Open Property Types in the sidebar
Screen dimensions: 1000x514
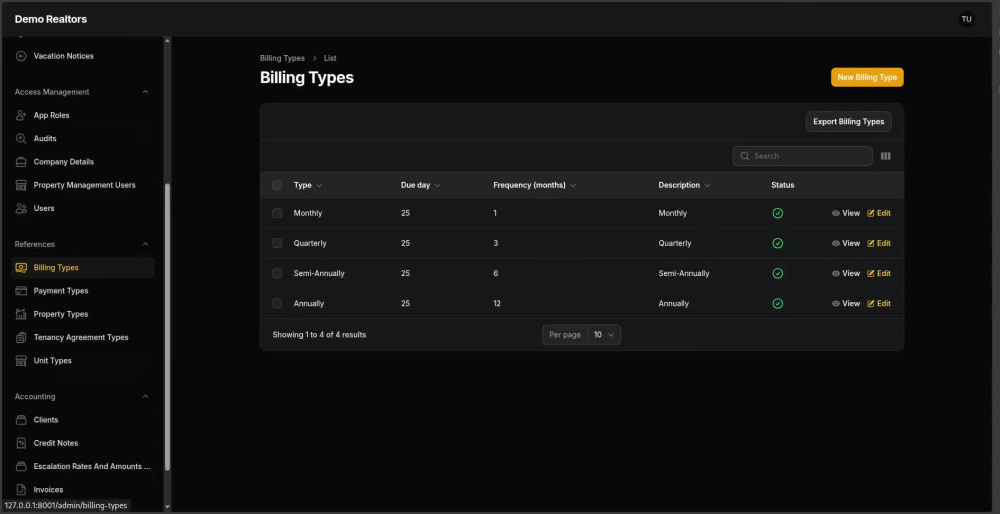click(83, 314)
